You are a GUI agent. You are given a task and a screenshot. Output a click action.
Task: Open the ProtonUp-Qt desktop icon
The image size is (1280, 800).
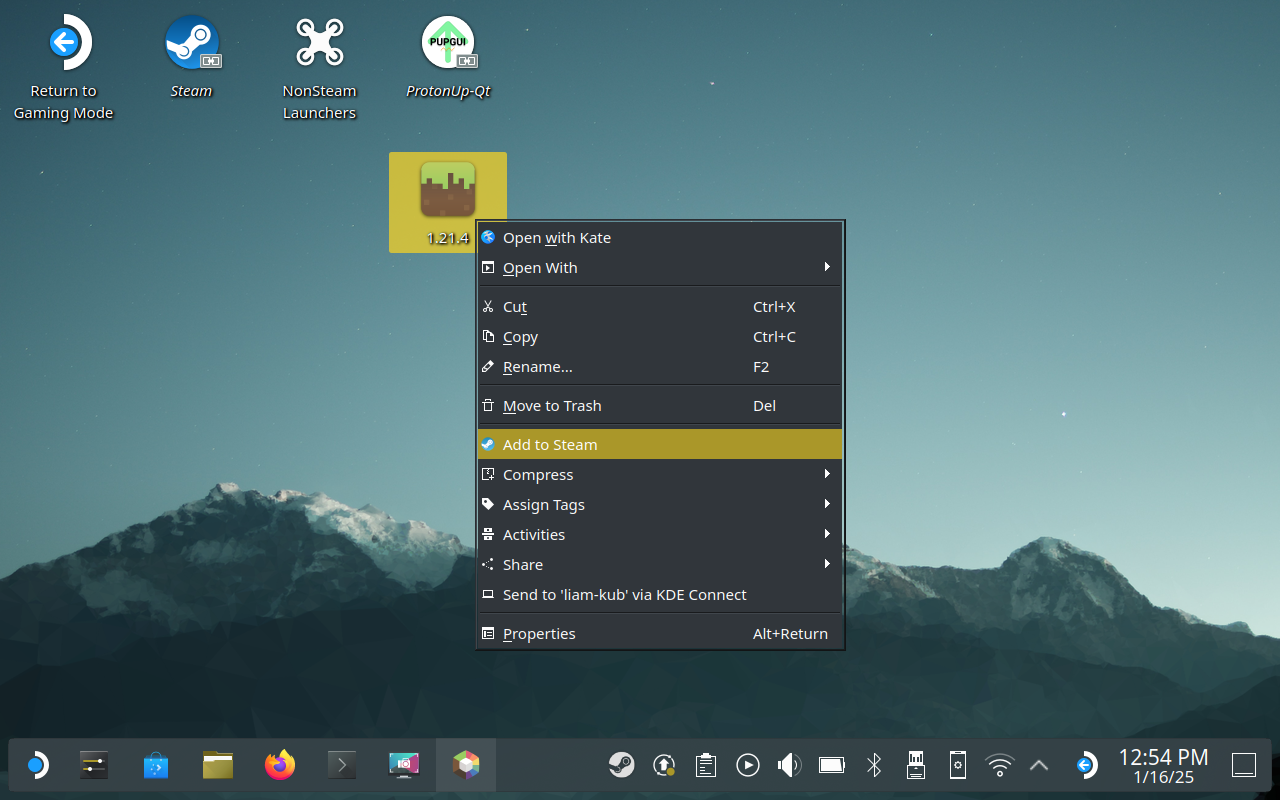pyautogui.click(x=447, y=44)
